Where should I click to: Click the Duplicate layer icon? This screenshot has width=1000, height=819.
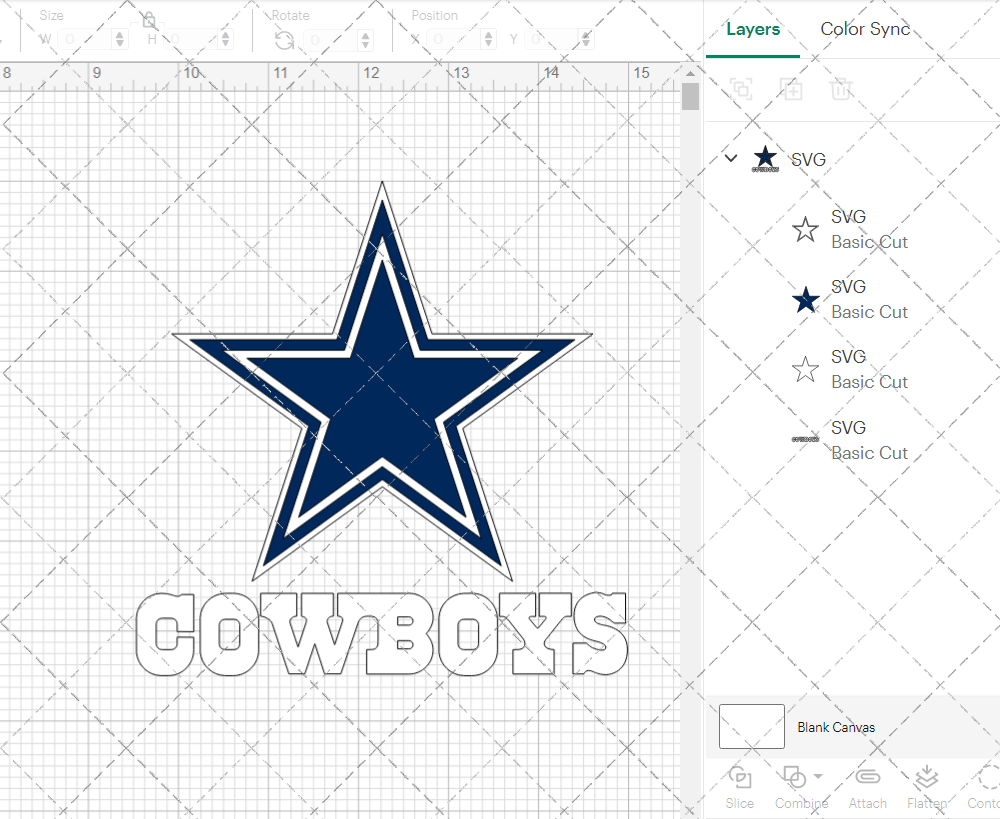[791, 89]
